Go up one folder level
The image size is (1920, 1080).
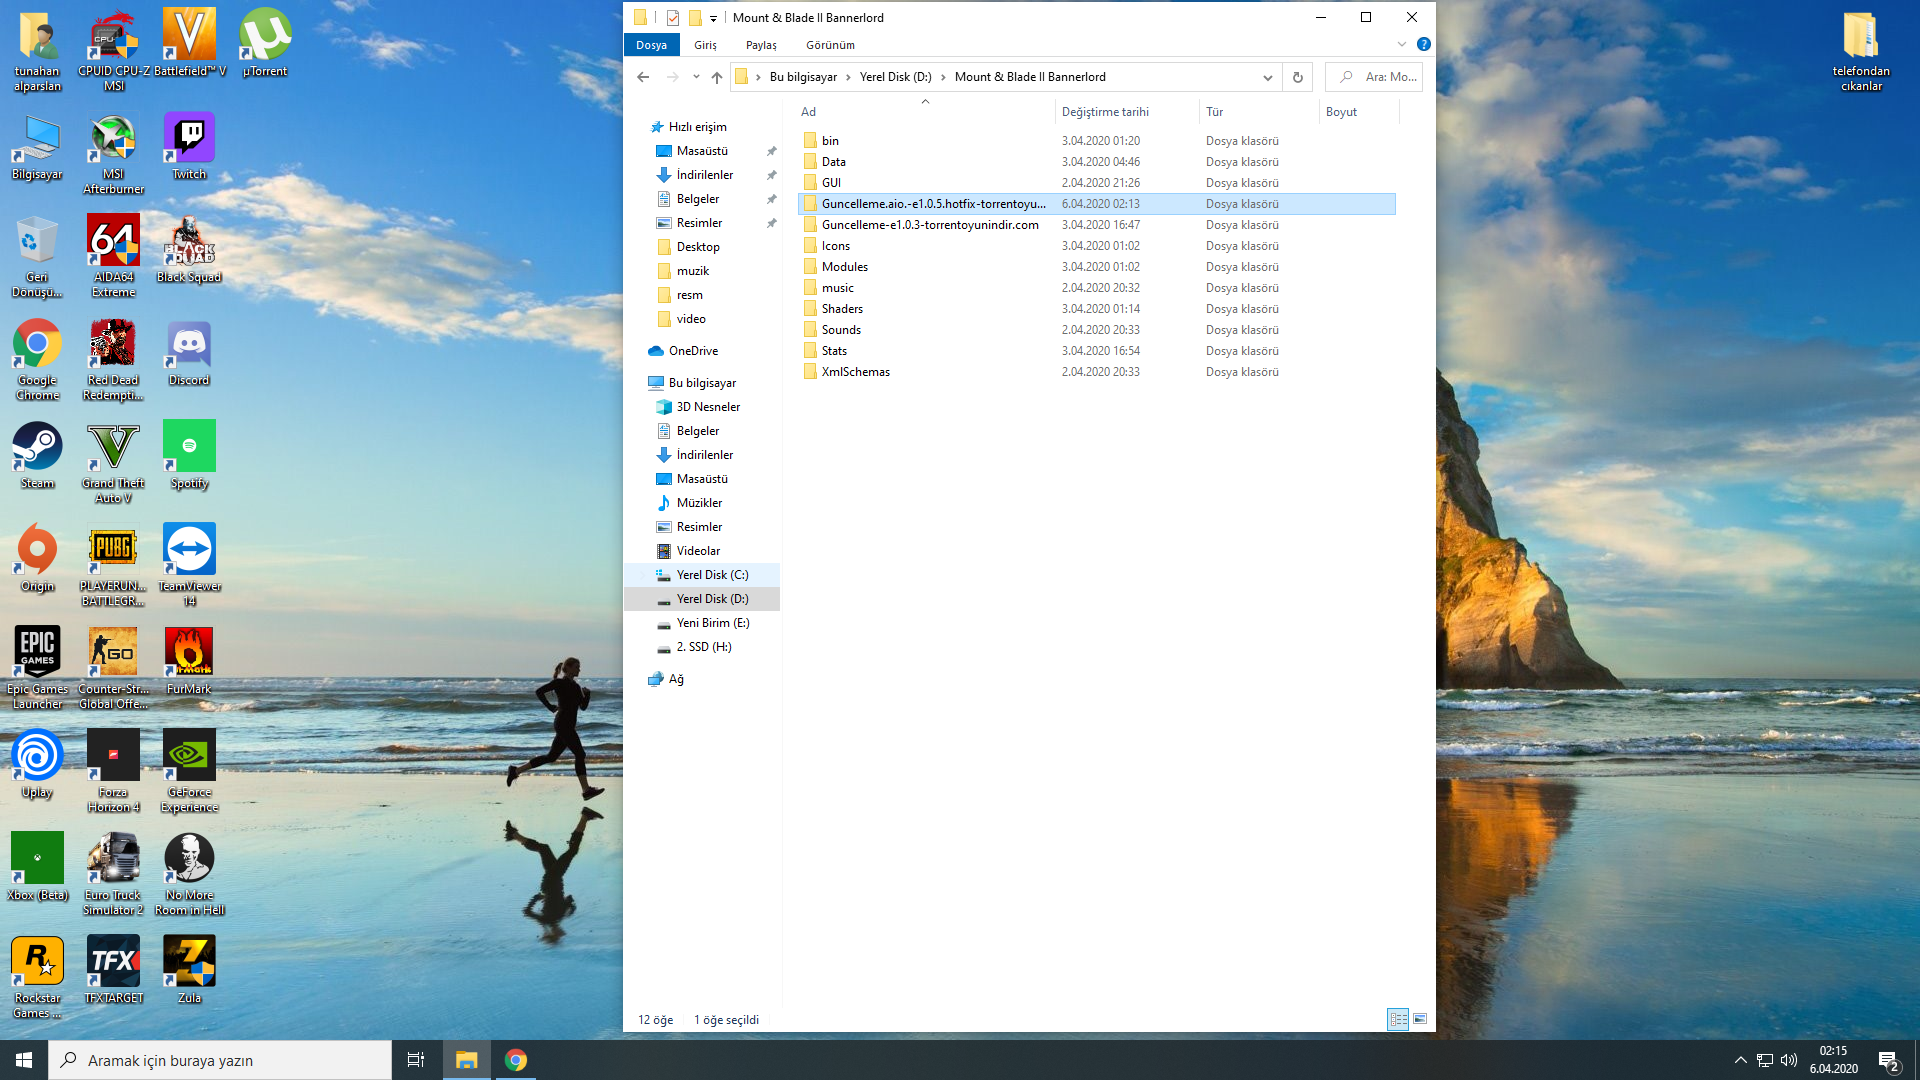tap(717, 77)
